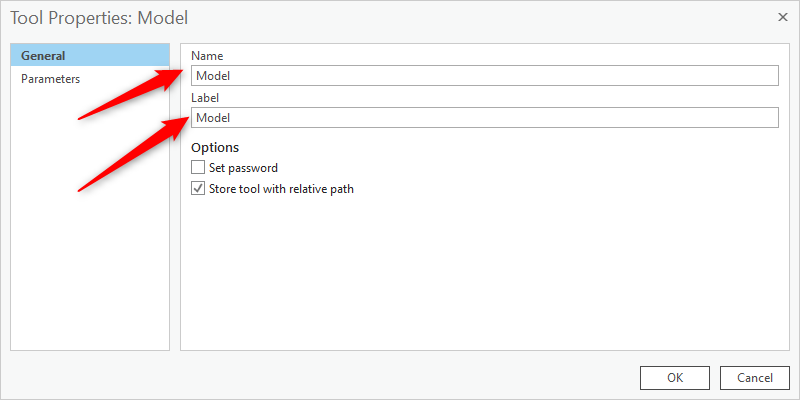Confirm with the OK button
This screenshot has height=400, width=800.
click(674, 378)
